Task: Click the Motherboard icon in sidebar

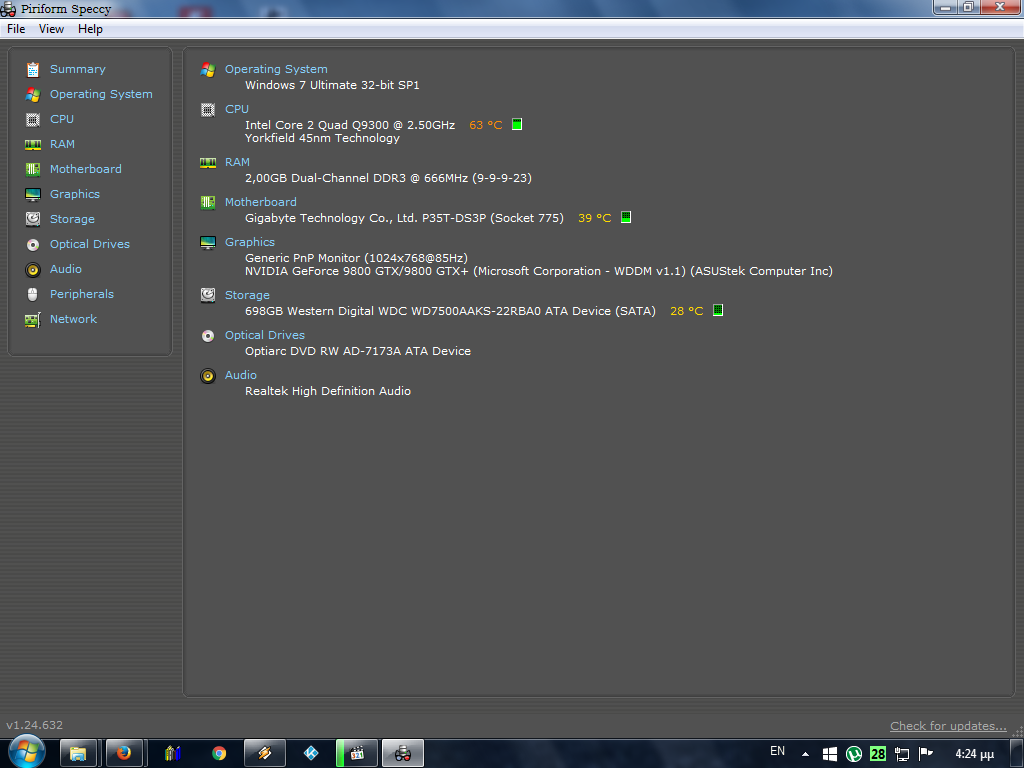Action: coord(33,170)
